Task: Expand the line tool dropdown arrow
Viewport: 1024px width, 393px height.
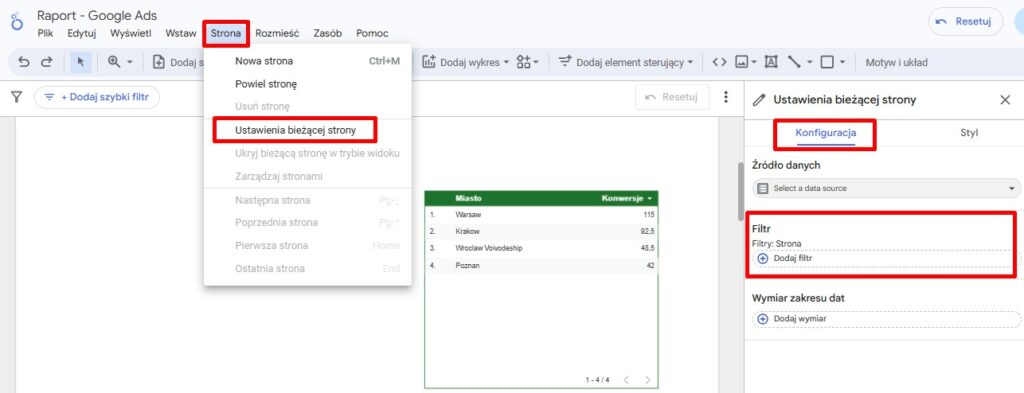Action: (810, 63)
